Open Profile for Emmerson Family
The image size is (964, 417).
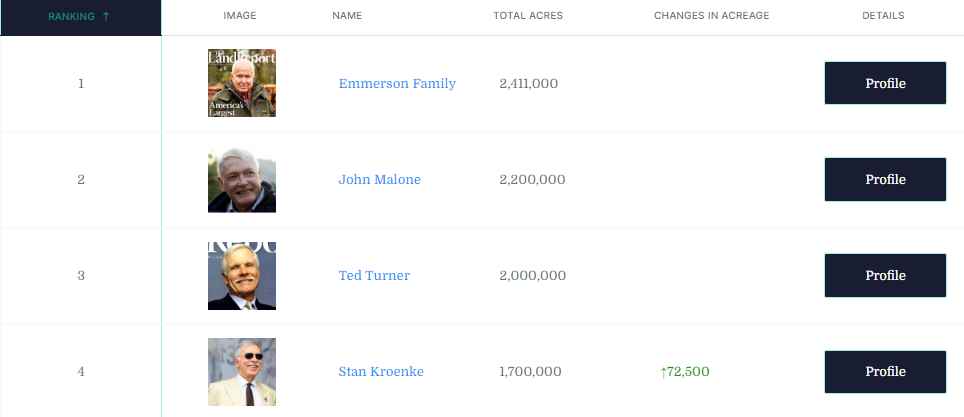click(x=885, y=83)
